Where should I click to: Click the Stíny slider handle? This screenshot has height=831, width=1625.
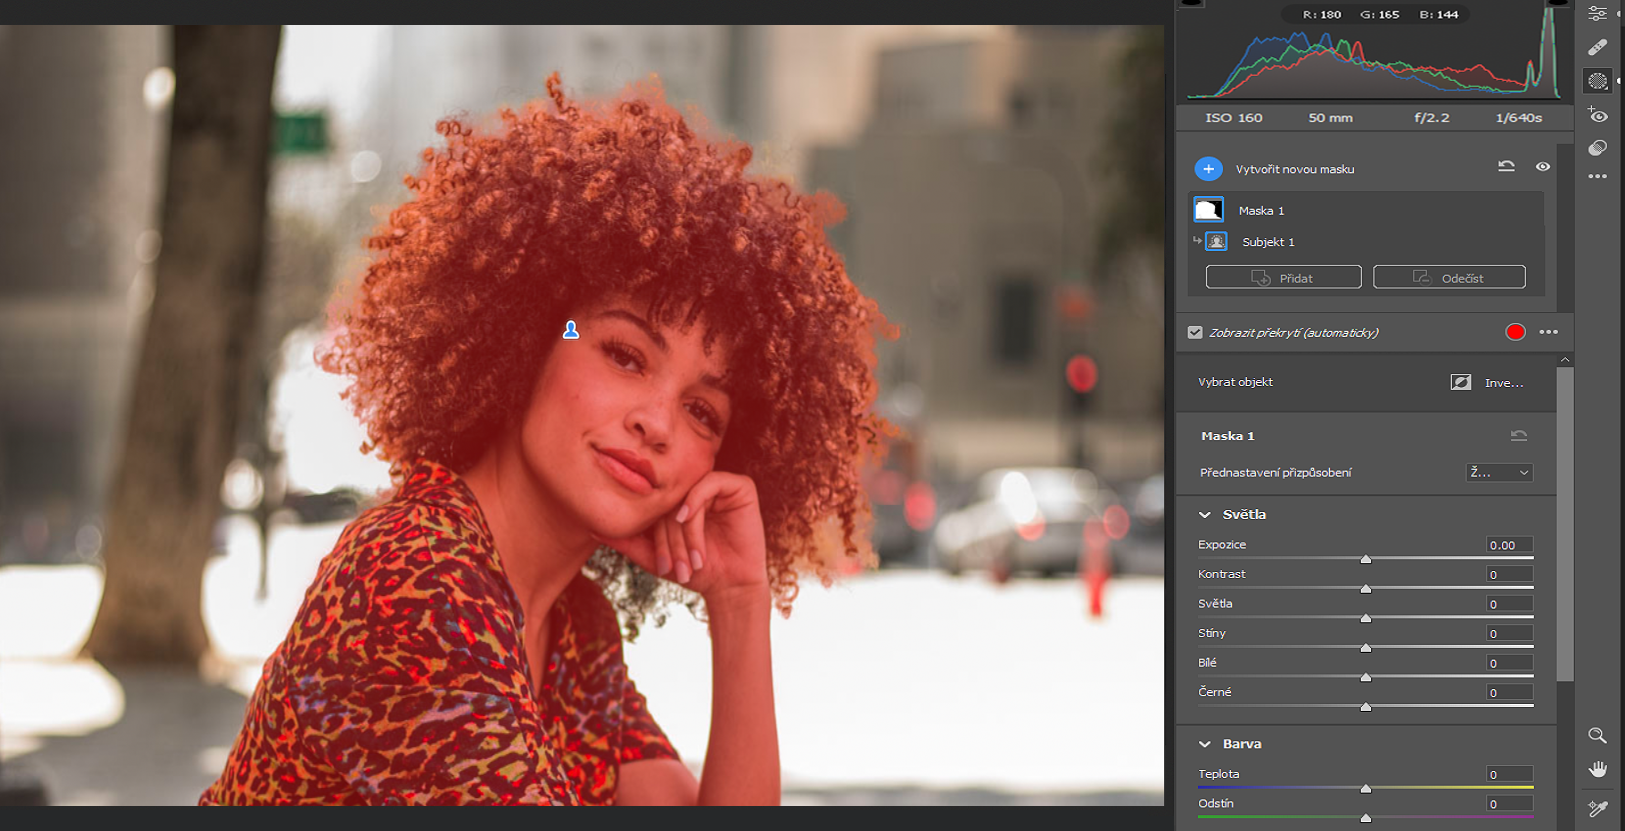pos(1366,648)
